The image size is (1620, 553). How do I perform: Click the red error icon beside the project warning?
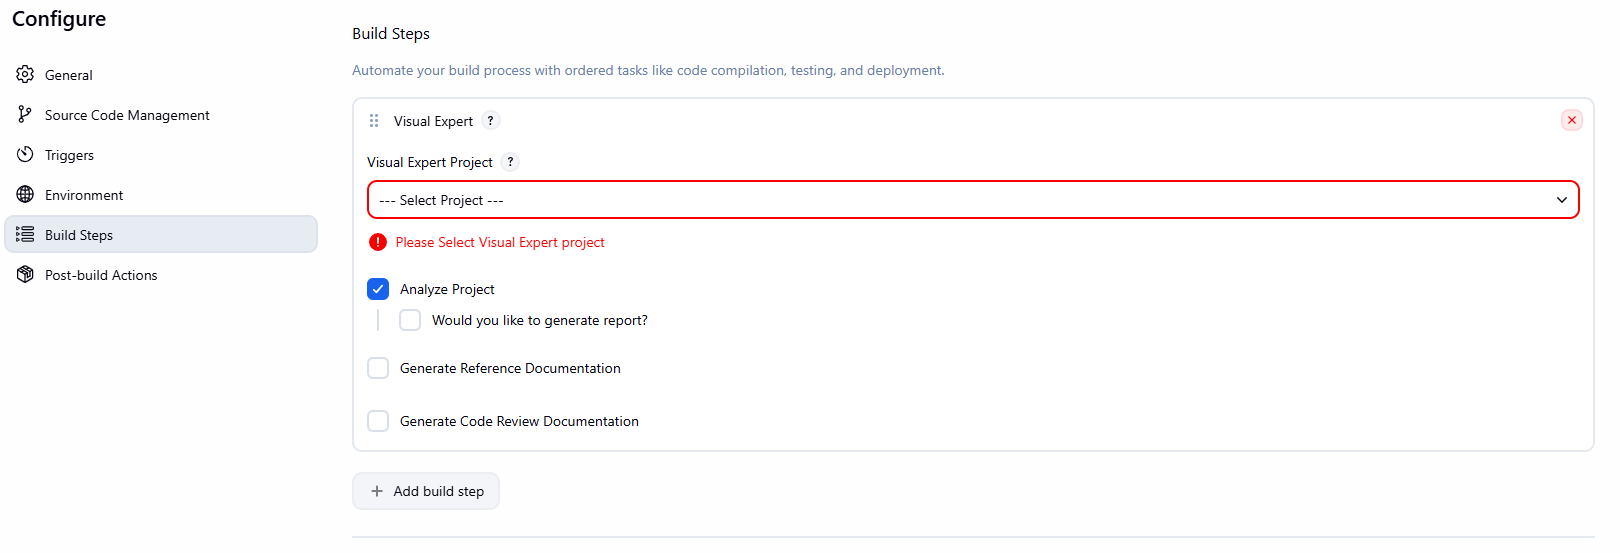click(x=378, y=242)
